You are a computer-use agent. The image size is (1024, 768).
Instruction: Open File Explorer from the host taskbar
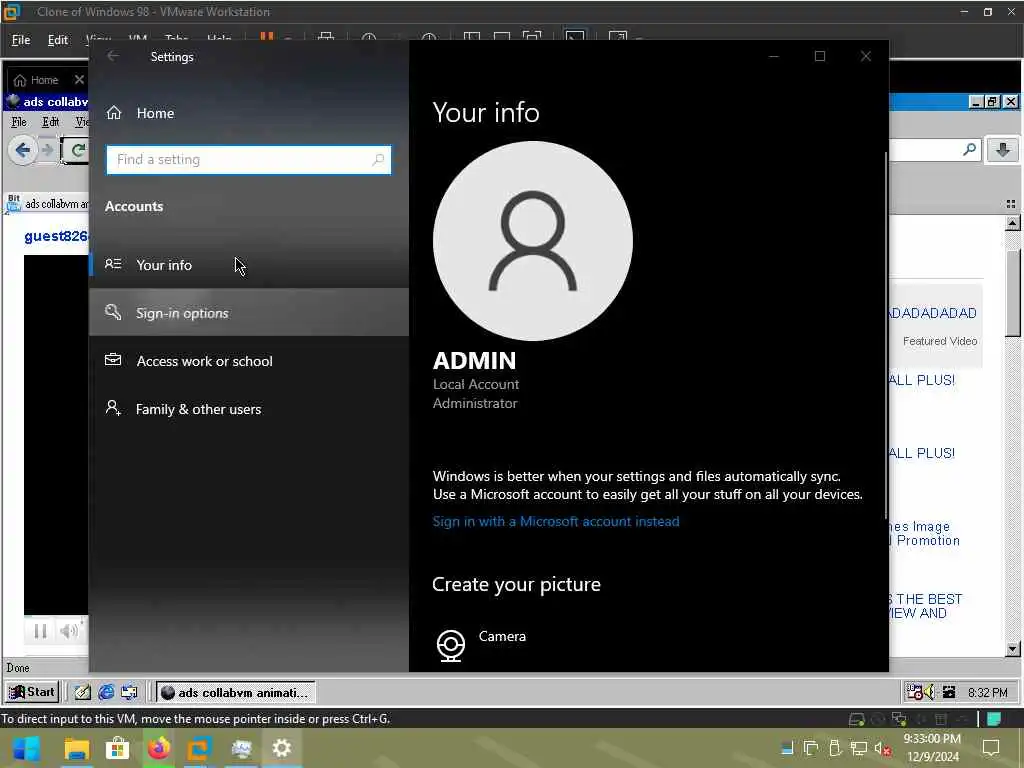(x=76, y=749)
